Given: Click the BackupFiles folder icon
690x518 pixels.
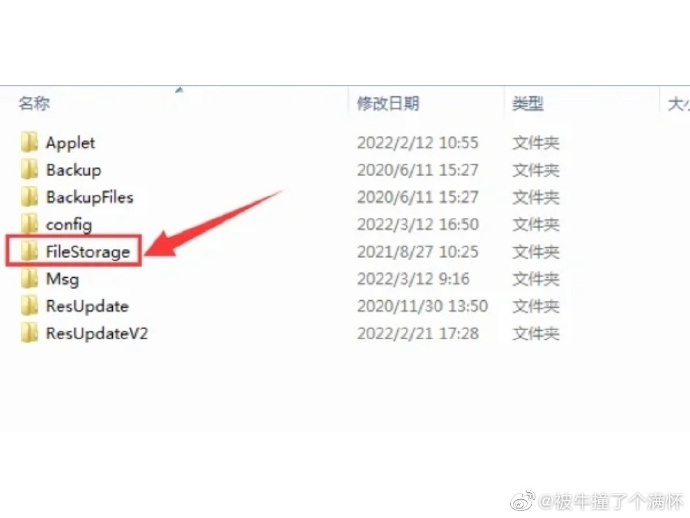Looking at the screenshot, I should pyautogui.click(x=29, y=197).
